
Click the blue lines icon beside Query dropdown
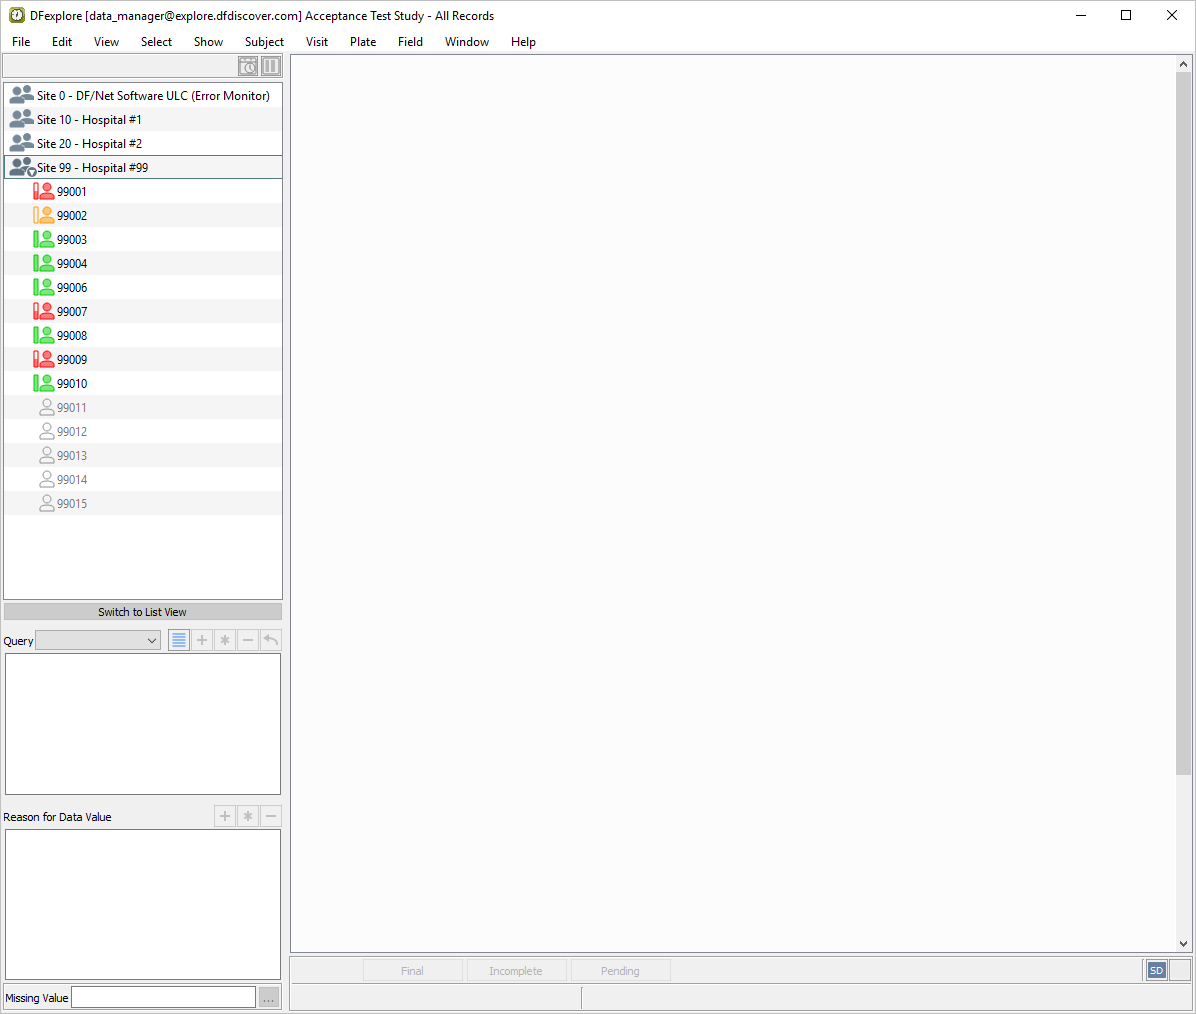point(179,640)
